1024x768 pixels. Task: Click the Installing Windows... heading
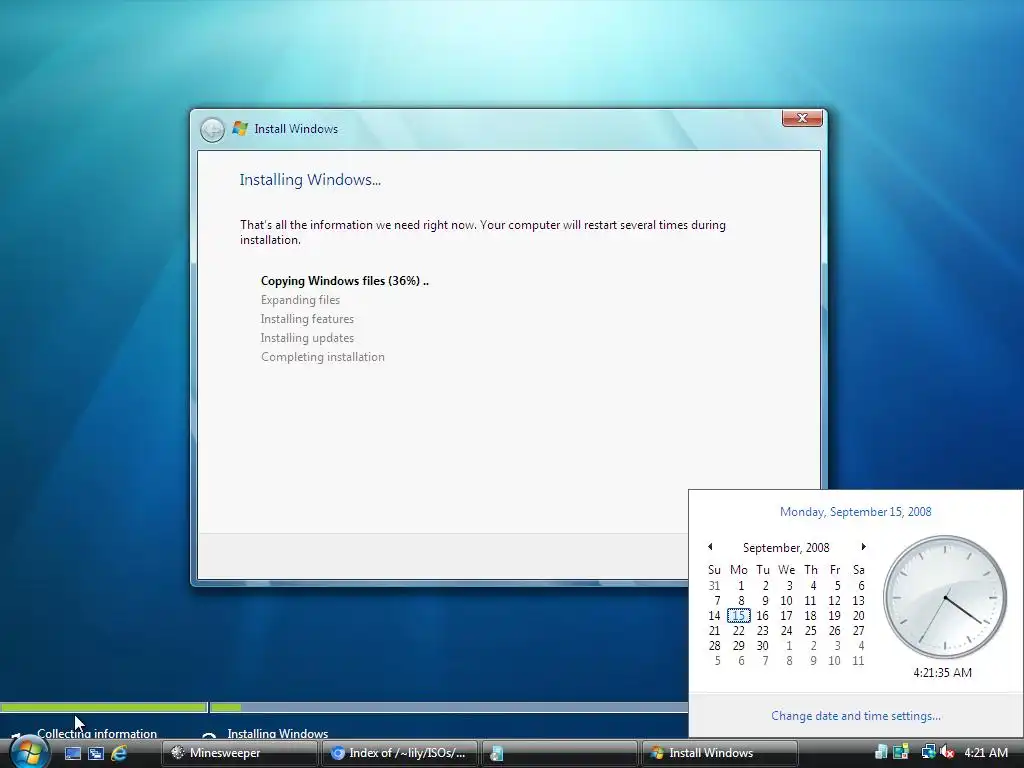click(310, 180)
